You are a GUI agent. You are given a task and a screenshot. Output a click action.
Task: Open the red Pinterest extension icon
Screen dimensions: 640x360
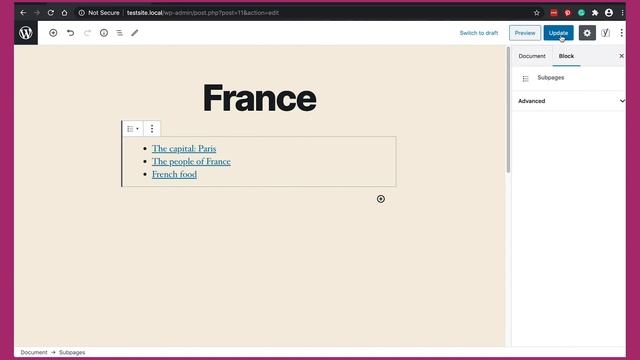click(567, 13)
